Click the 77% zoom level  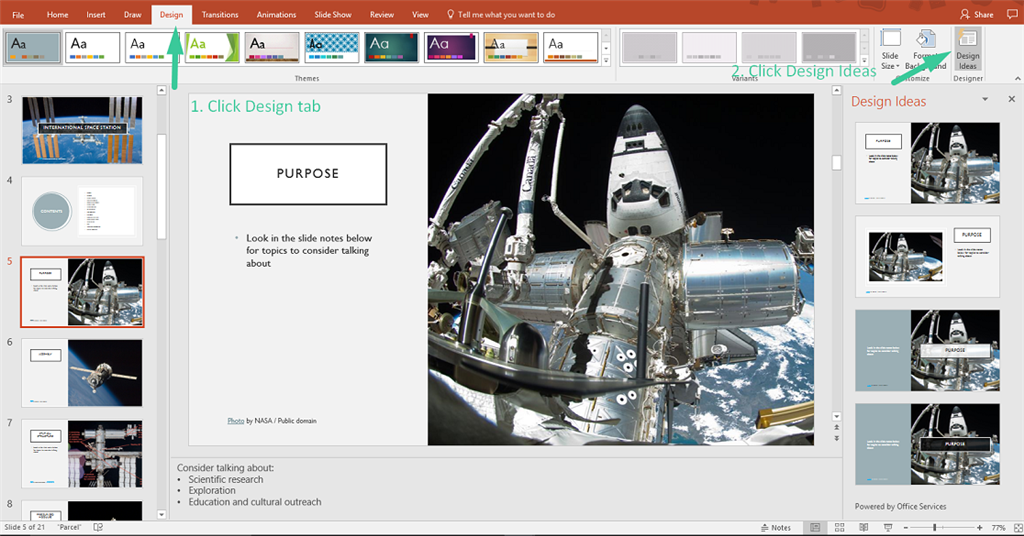pos(999,528)
